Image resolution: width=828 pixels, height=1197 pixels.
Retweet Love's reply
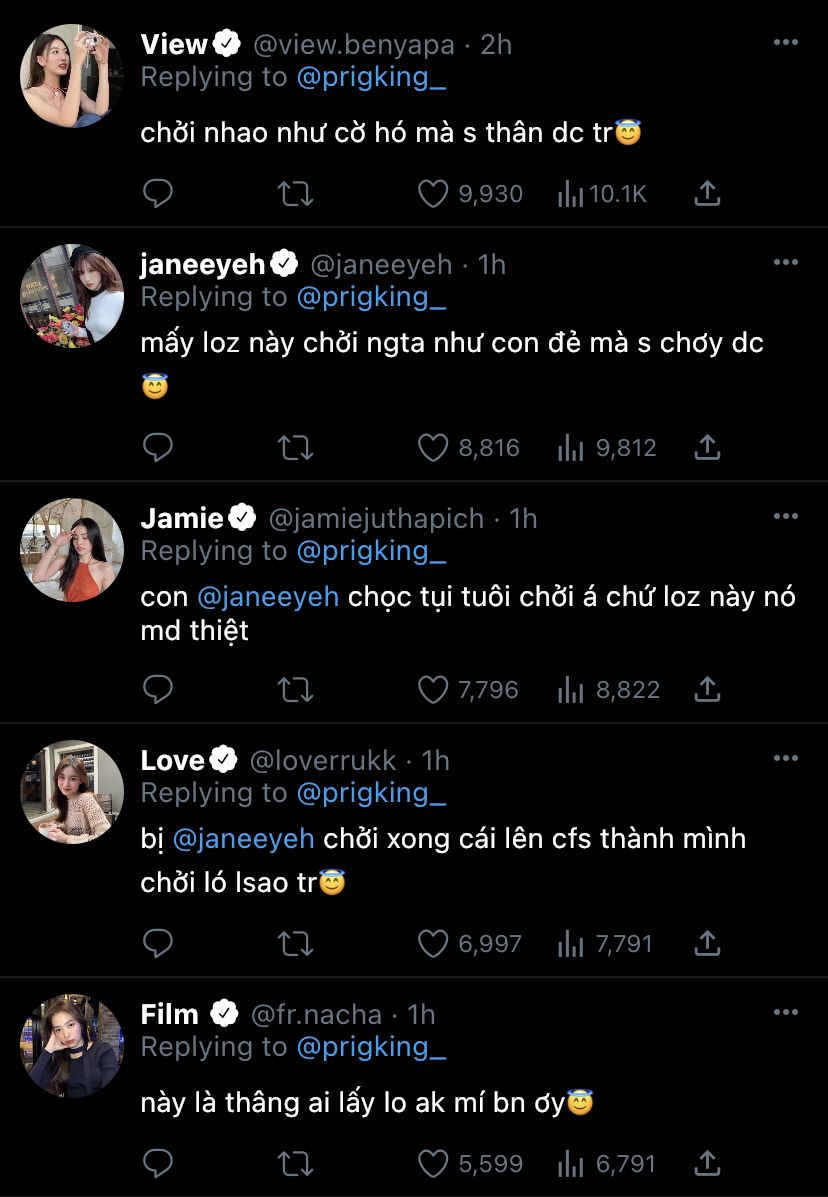pos(294,943)
